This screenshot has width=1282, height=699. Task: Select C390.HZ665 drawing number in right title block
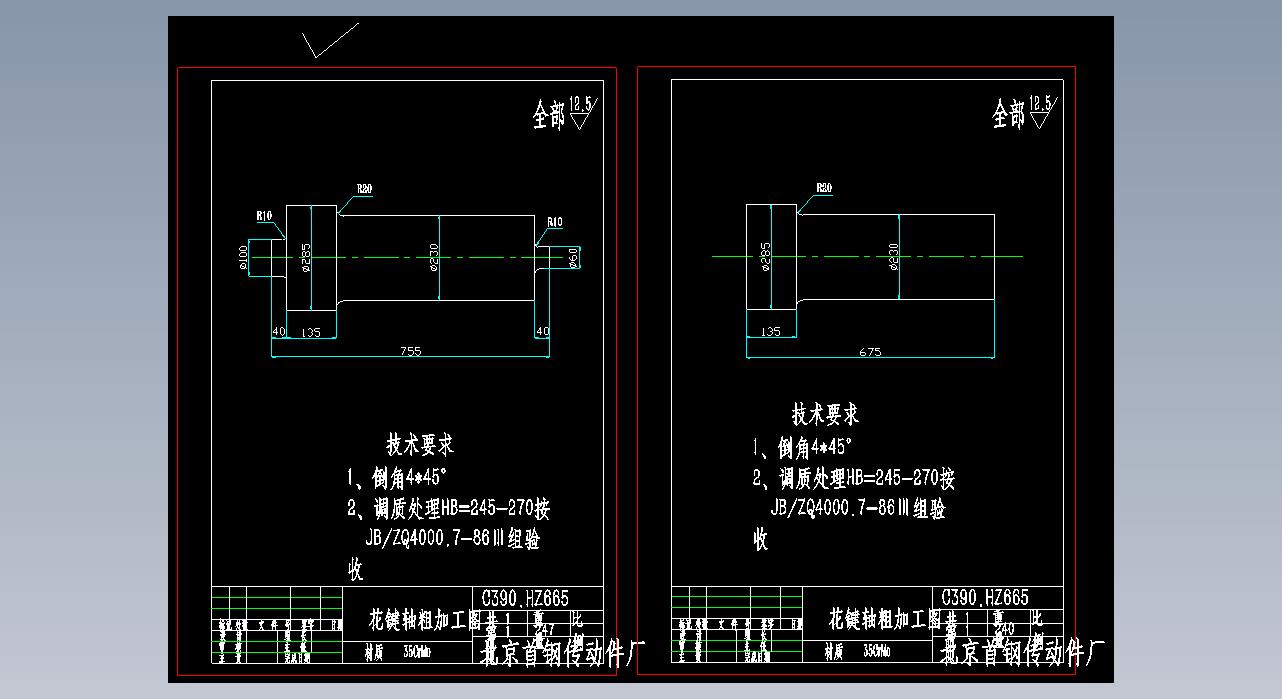985,598
